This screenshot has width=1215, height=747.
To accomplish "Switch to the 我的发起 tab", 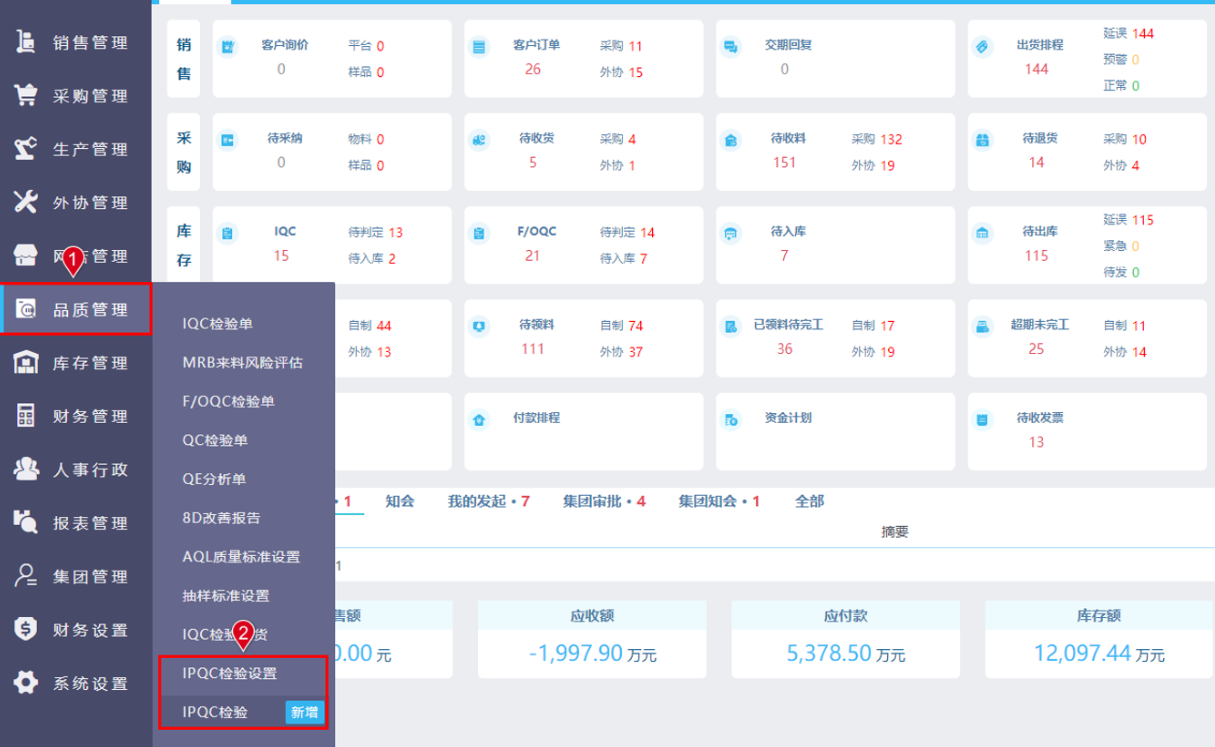I will tap(488, 501).
